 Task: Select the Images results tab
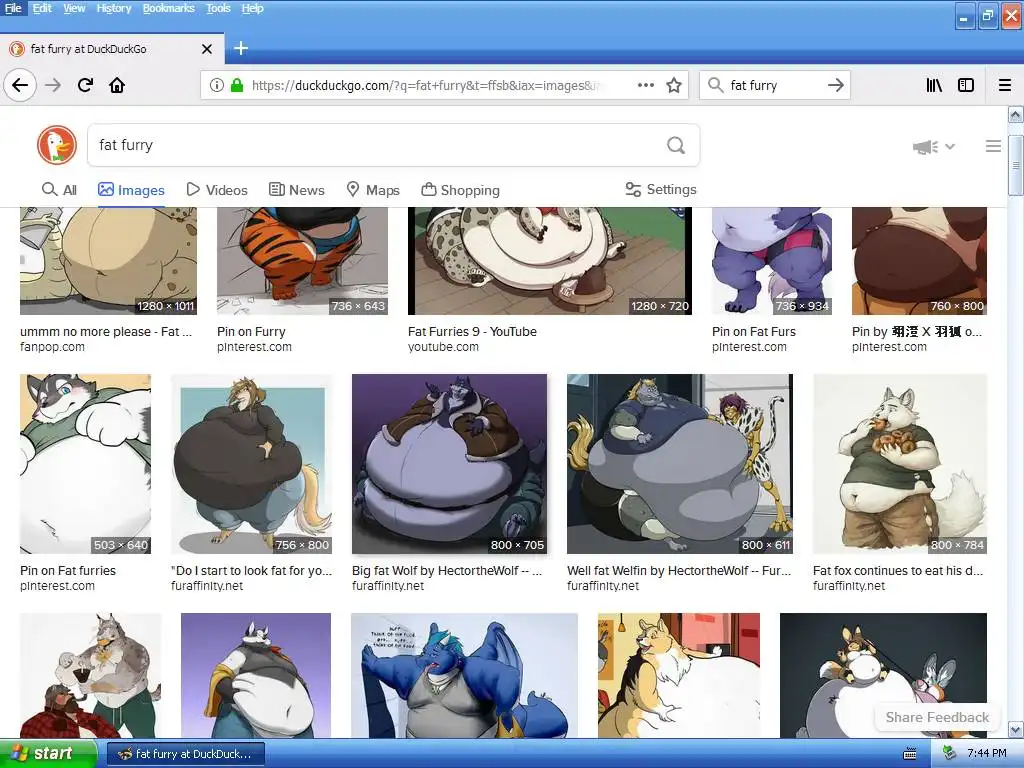click(x=131, y=190)
